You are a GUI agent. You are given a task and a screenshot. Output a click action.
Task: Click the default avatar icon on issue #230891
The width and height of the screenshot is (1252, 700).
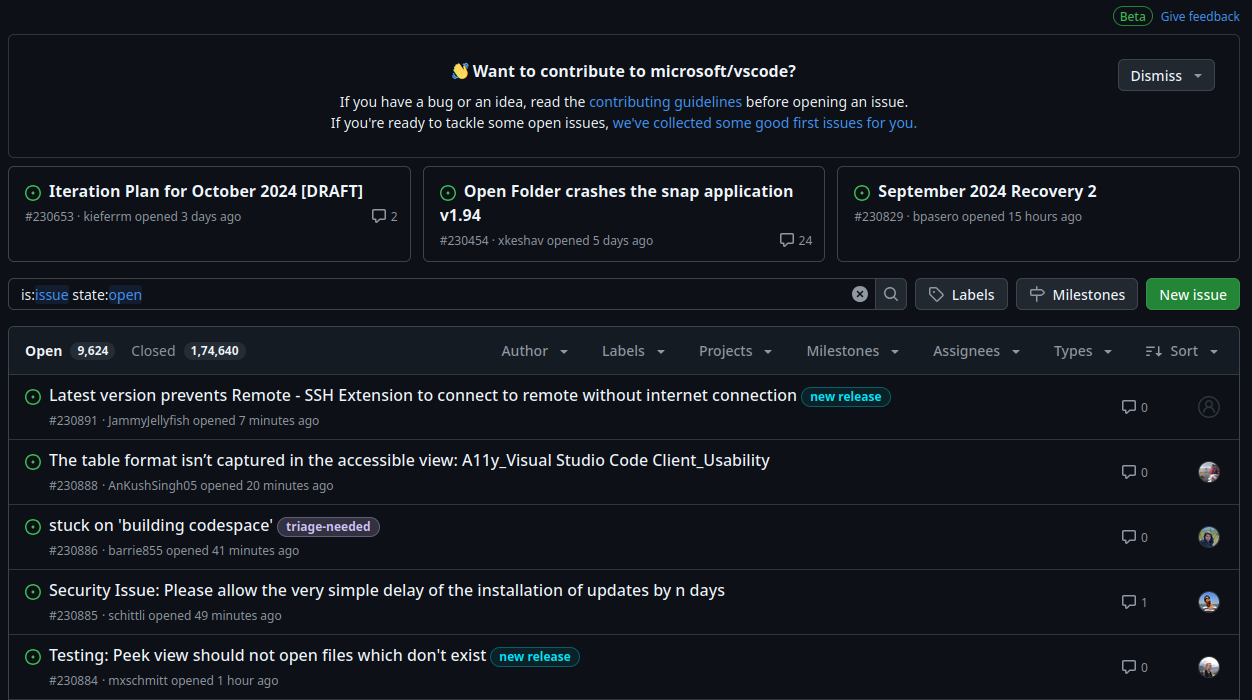coord(1208,406)
